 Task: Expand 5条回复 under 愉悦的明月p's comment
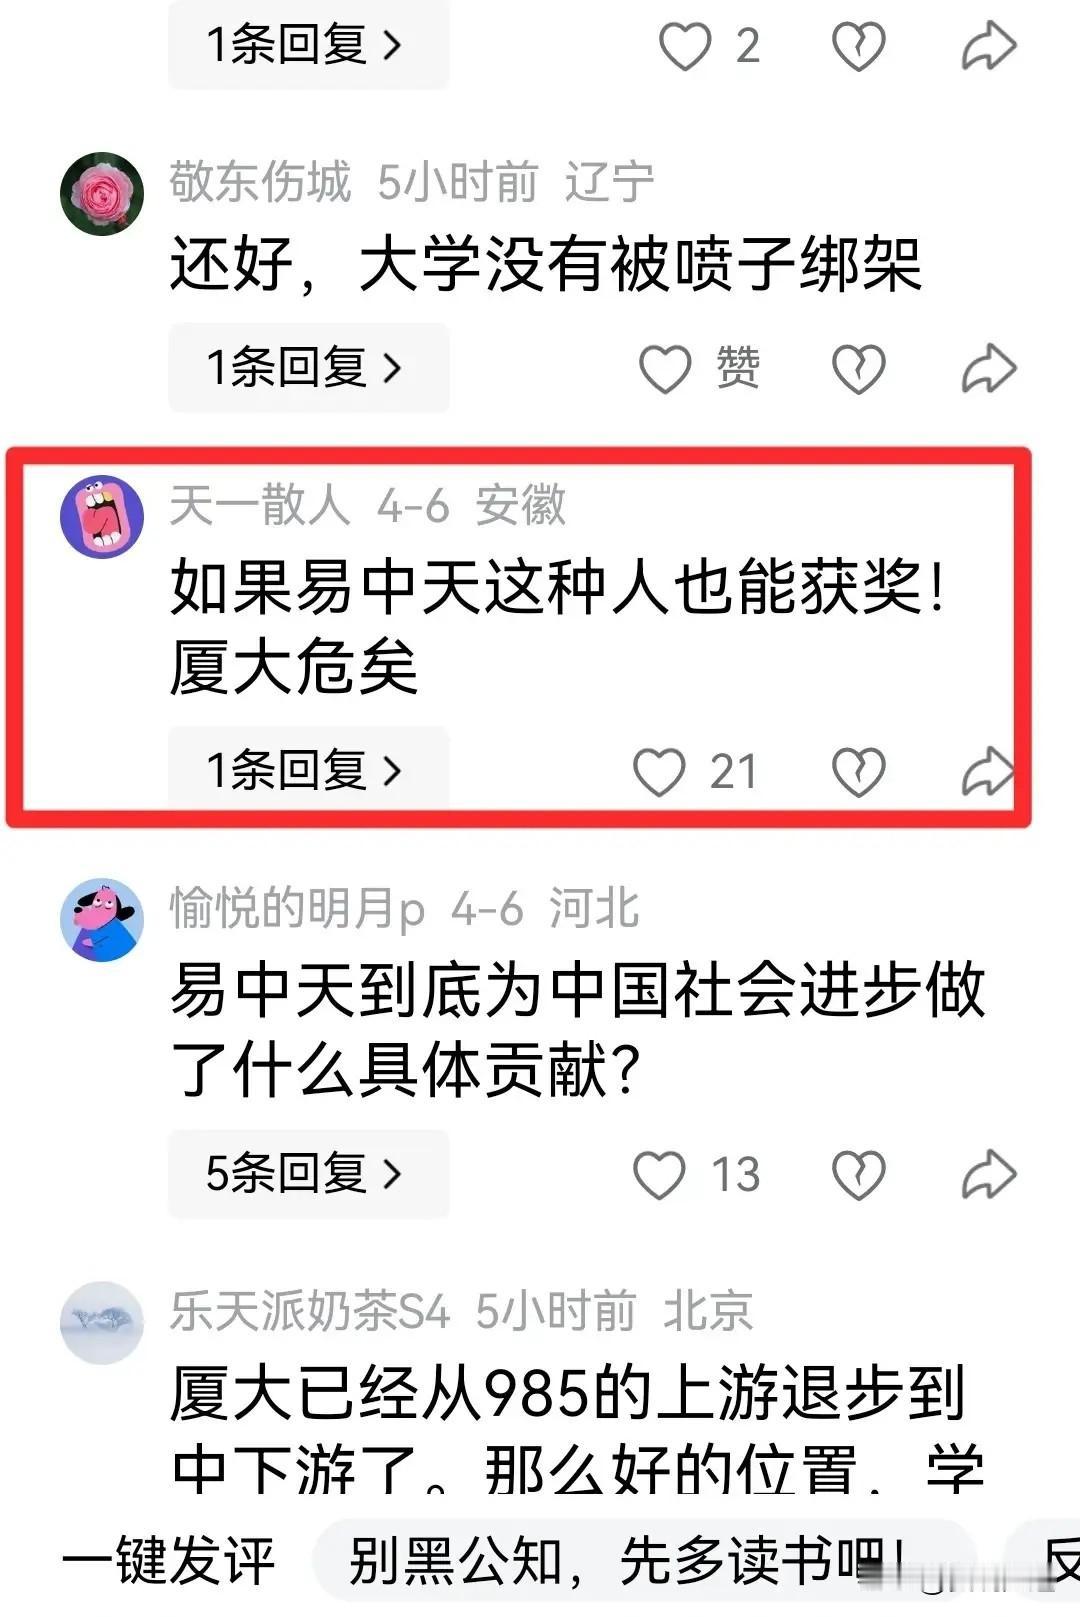(x=308, y=1174)
